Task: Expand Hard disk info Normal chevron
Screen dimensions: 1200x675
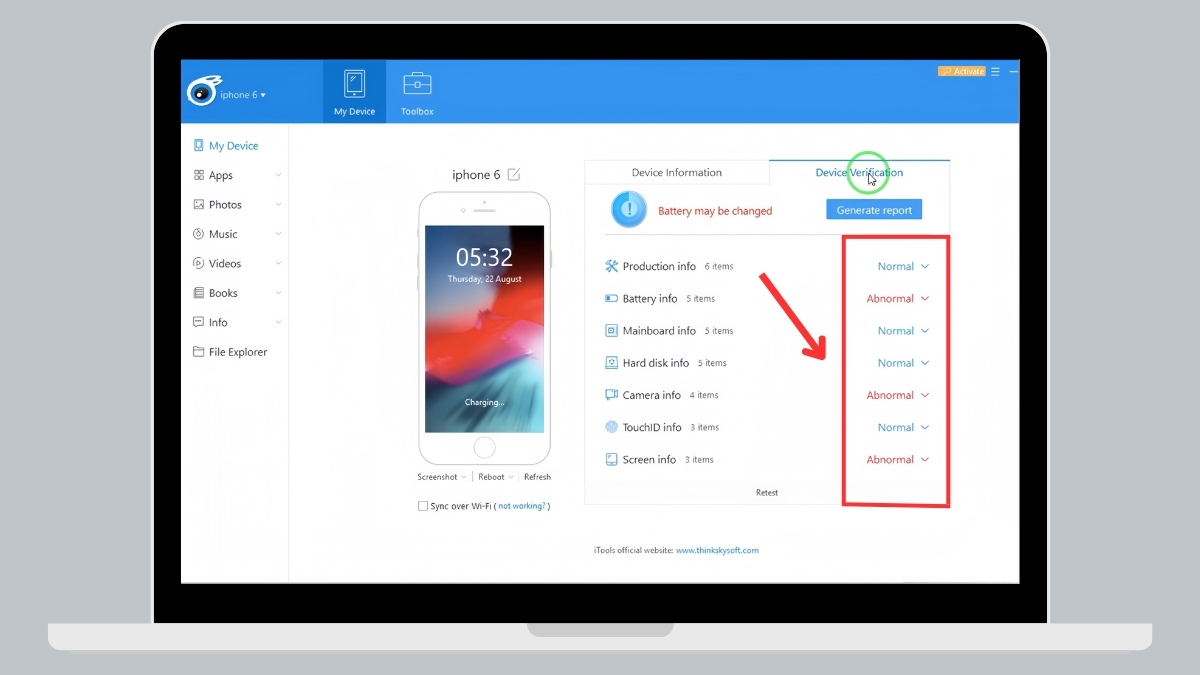Action: click(x=925, y=363)
